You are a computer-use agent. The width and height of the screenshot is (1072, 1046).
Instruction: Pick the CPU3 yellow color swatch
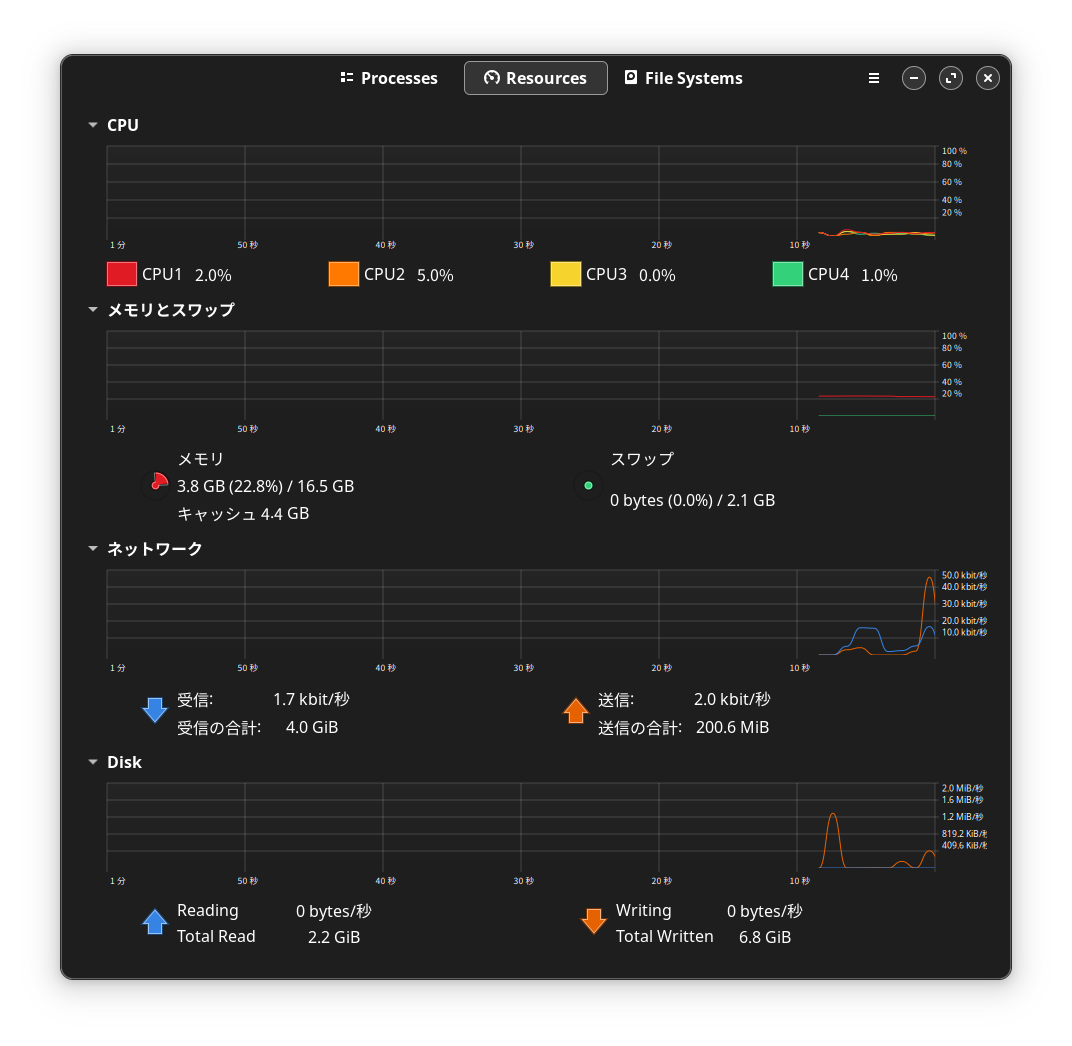coord(565,274)
